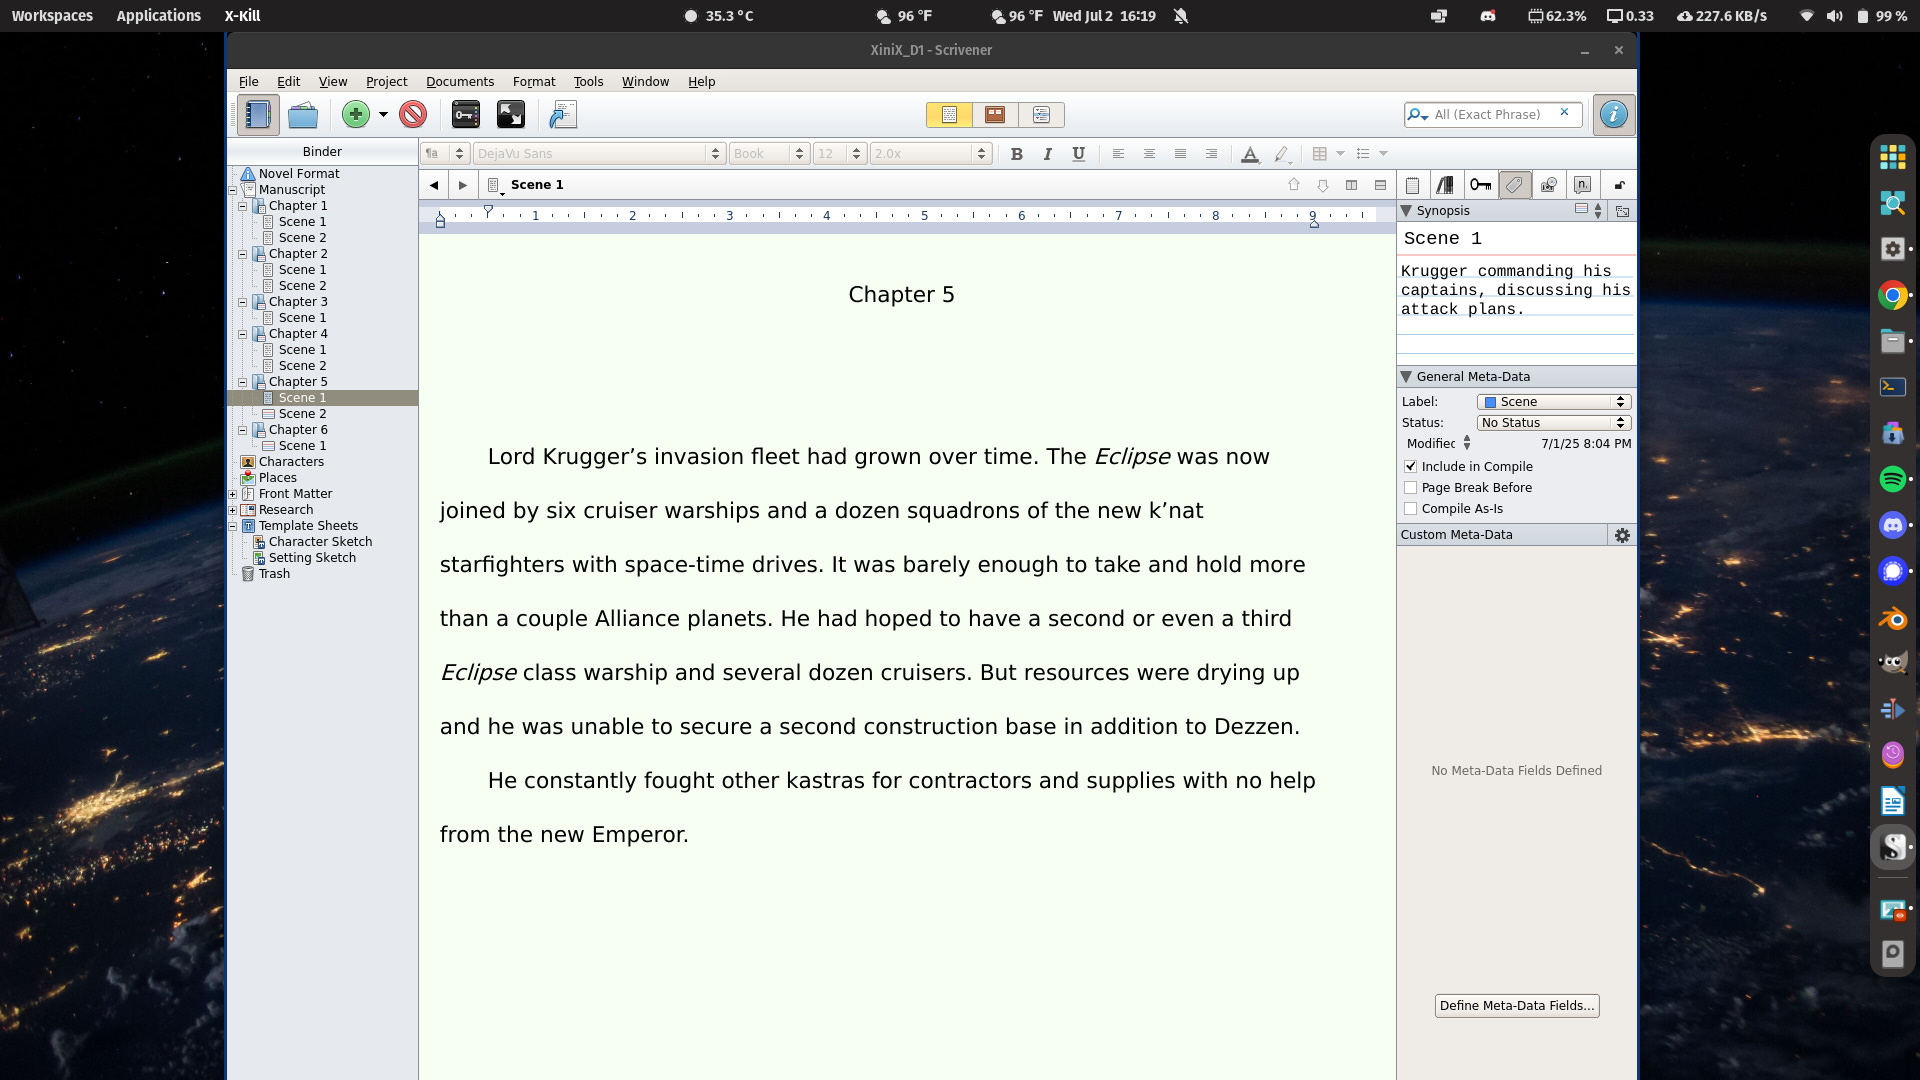Open the Format menu

coord(533,82)
